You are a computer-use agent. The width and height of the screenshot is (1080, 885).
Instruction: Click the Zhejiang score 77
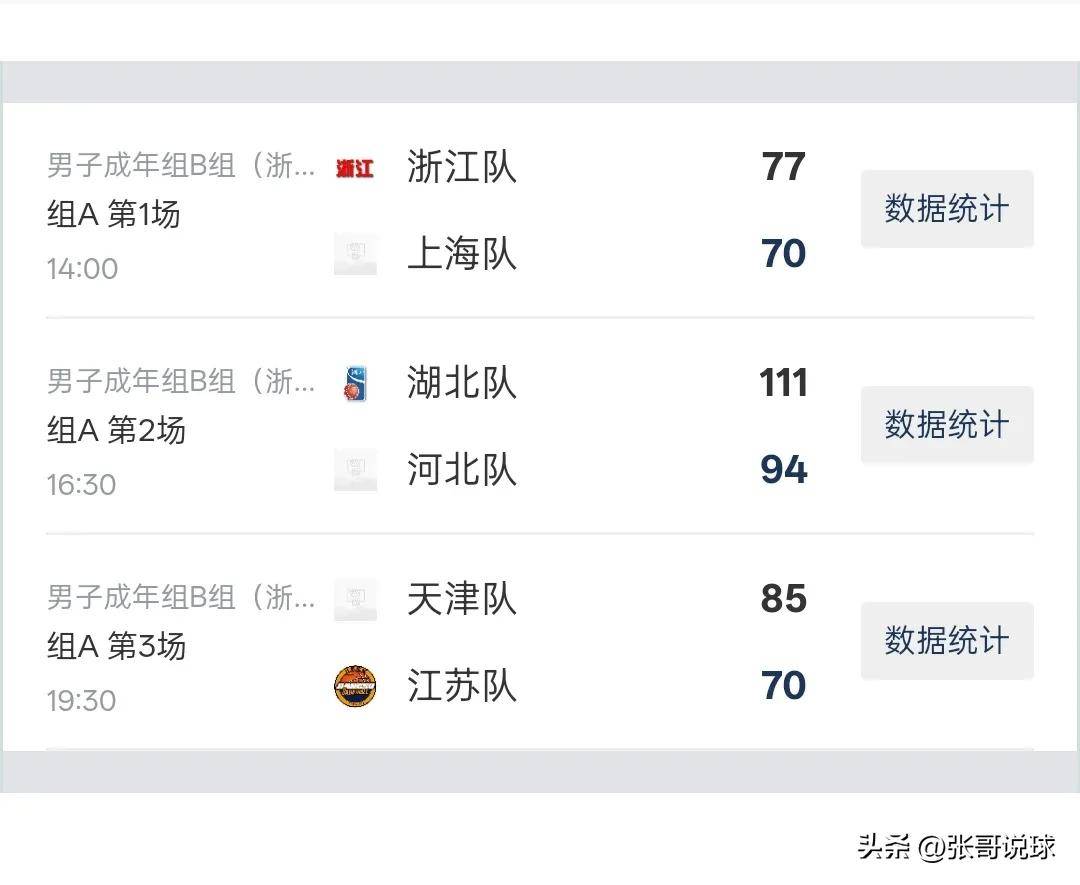coord(783,167)
